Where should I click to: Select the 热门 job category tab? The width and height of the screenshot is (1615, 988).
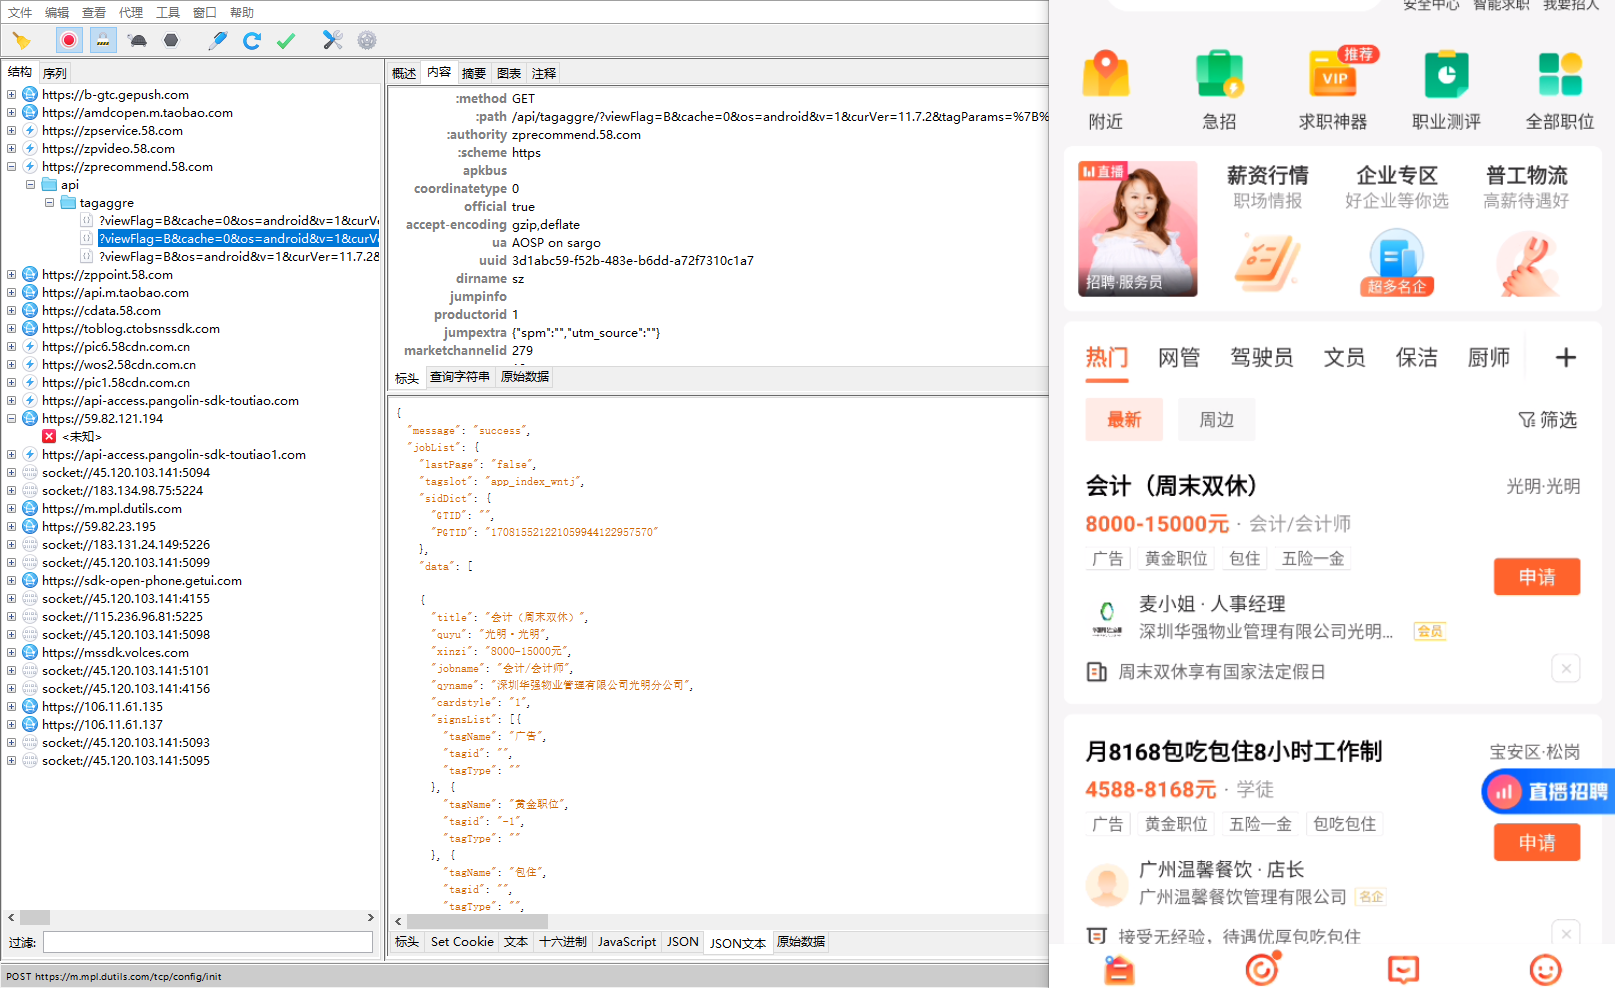1107,357
